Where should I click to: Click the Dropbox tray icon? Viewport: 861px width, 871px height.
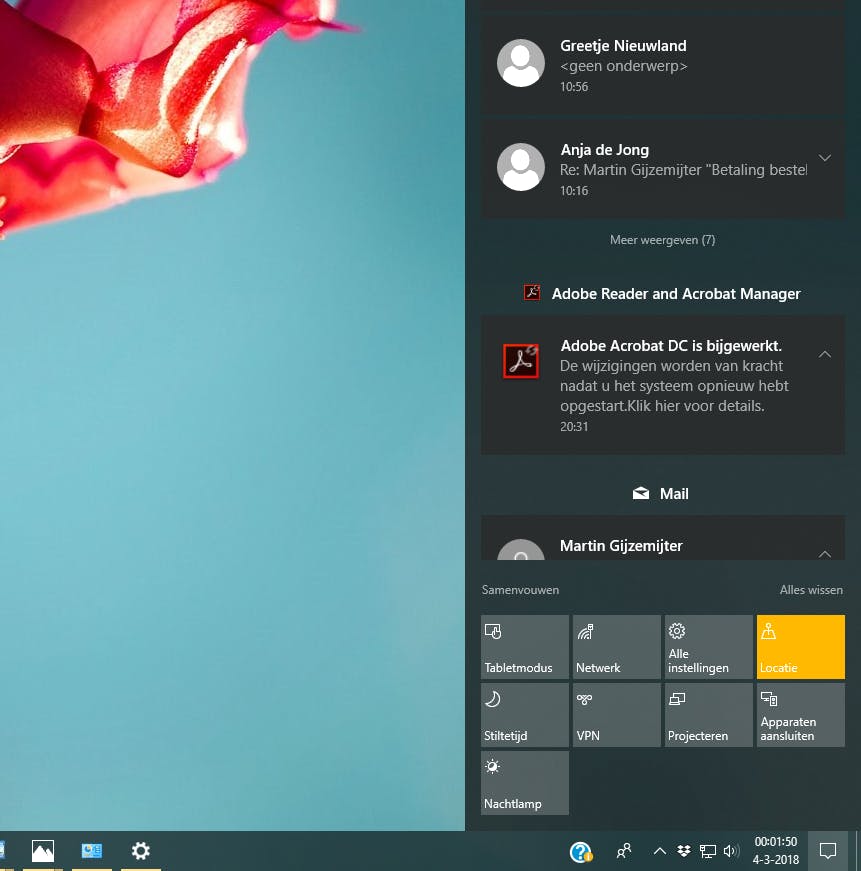point(684,850)
